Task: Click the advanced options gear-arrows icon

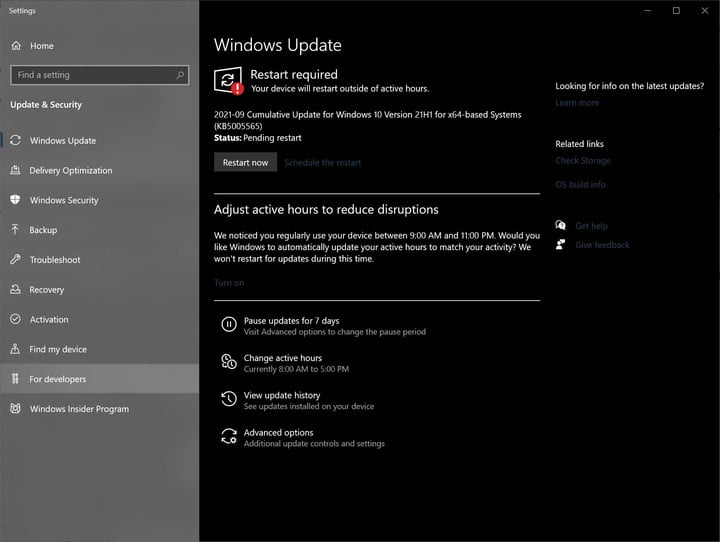Action: pos(229,436)
